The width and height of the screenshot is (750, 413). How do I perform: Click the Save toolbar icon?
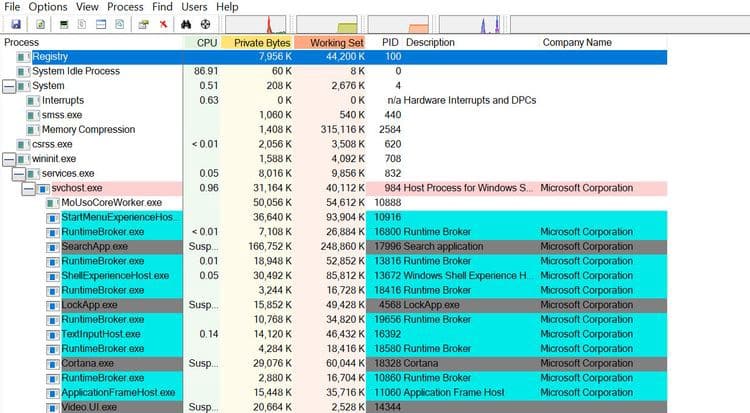tap(16, 24)
